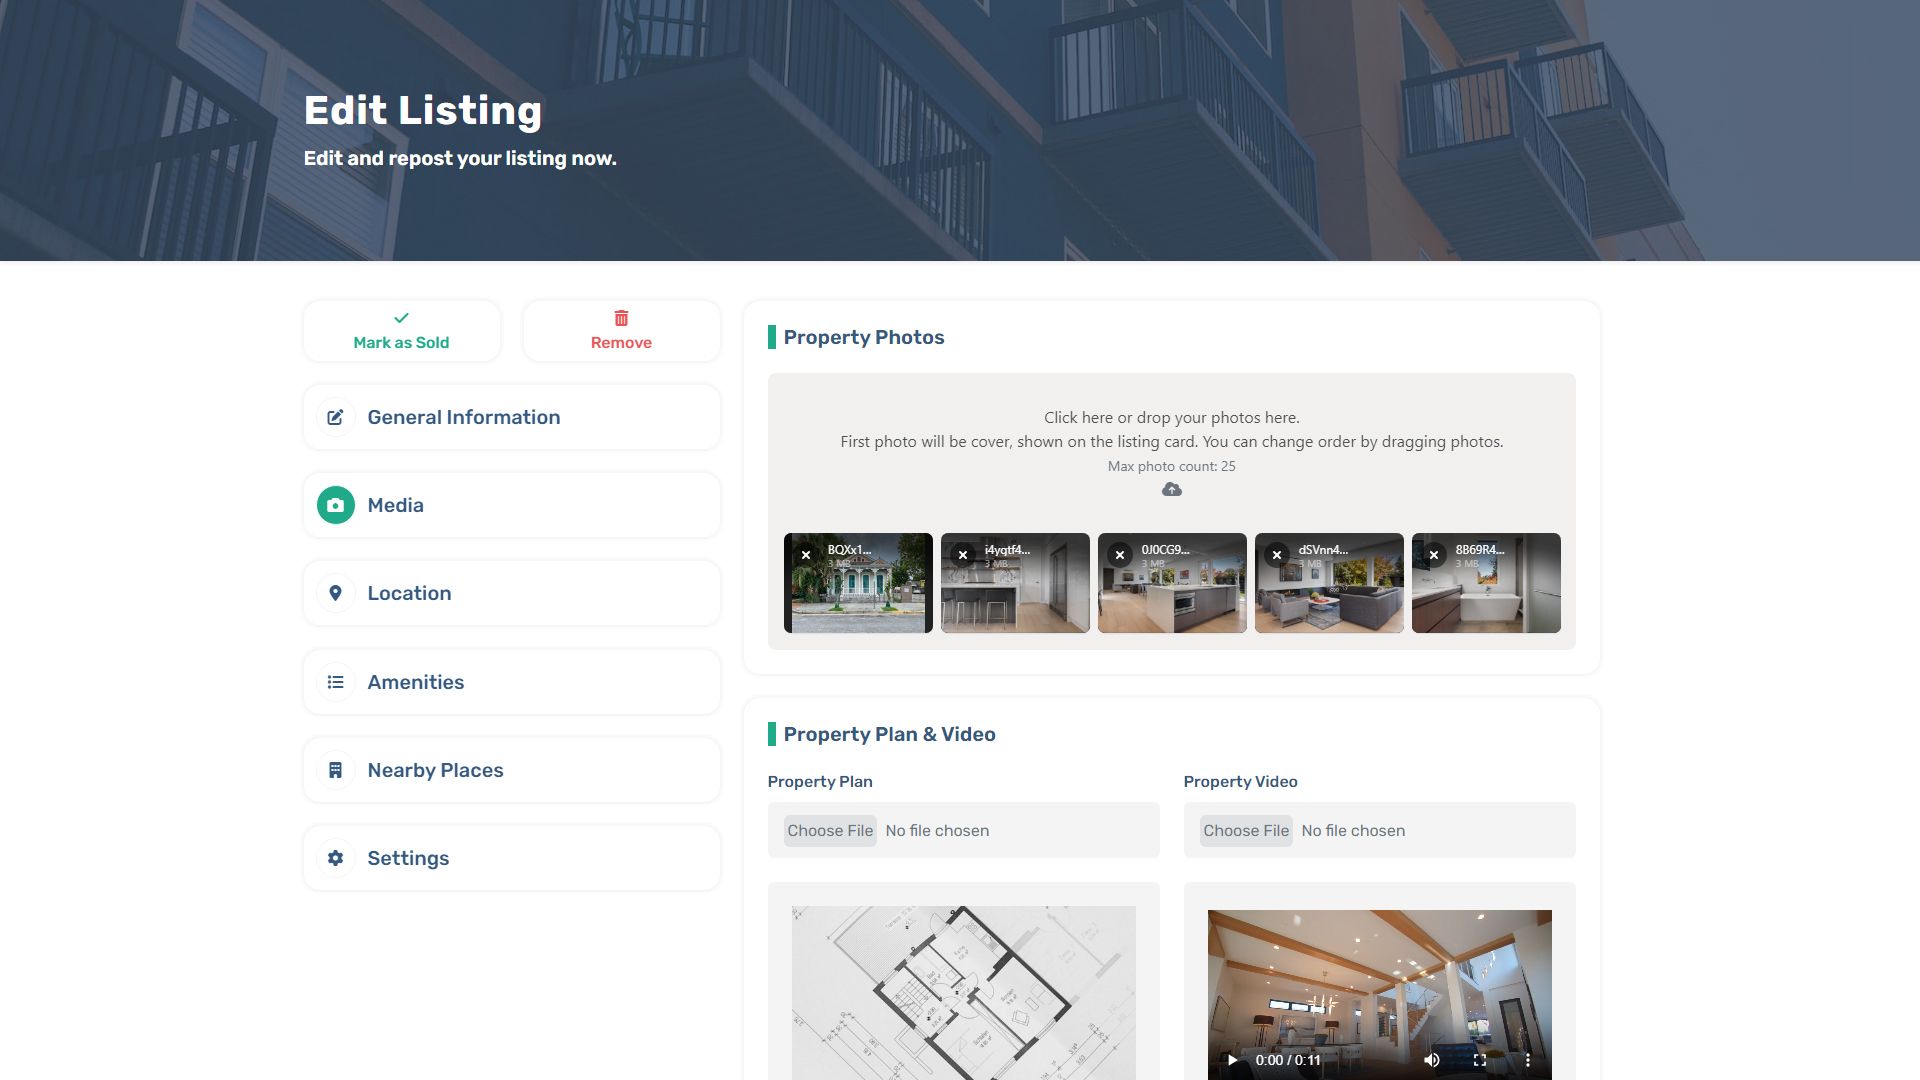Remove the 8B69R4 photo via X

pyautogui.click(x=1434, y=555)
